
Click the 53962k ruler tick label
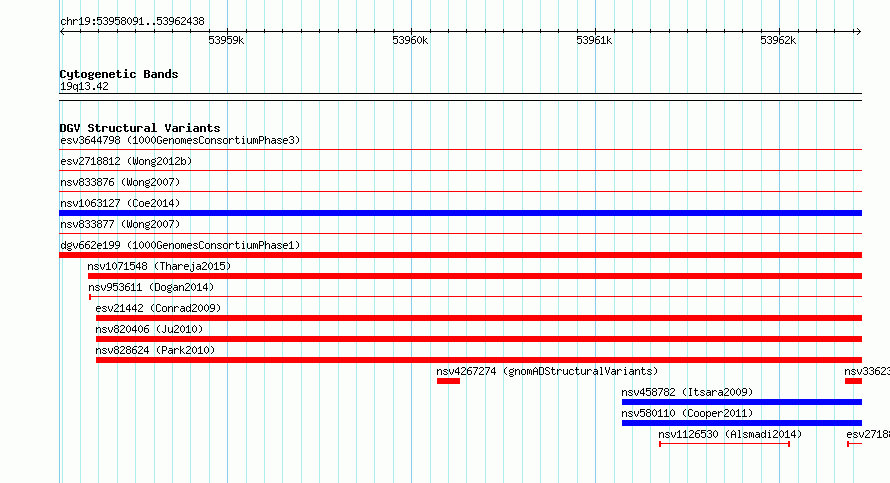pyautogui.click(x=778, y=40)
